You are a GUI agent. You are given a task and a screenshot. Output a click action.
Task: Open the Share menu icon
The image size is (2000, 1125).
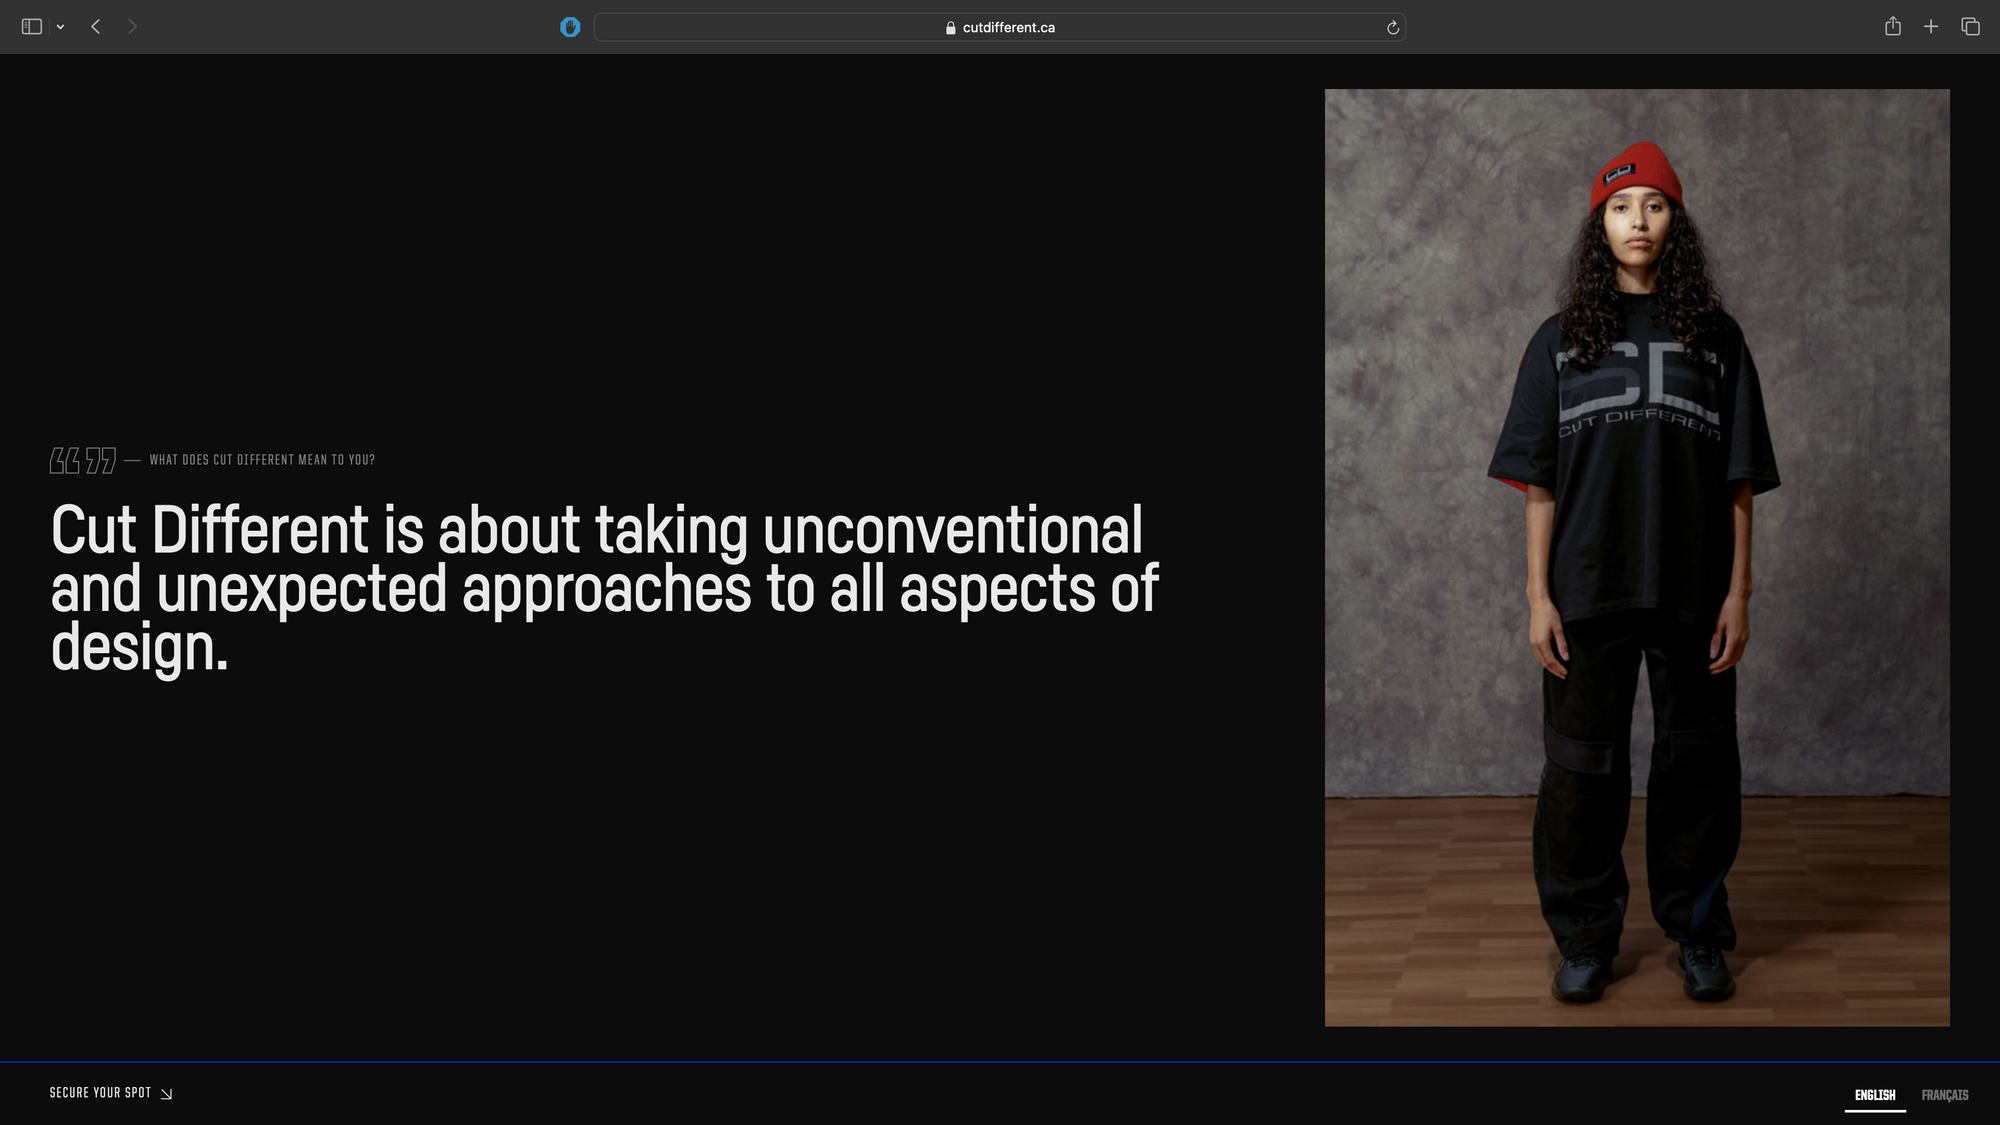[x=1892, y=27]
